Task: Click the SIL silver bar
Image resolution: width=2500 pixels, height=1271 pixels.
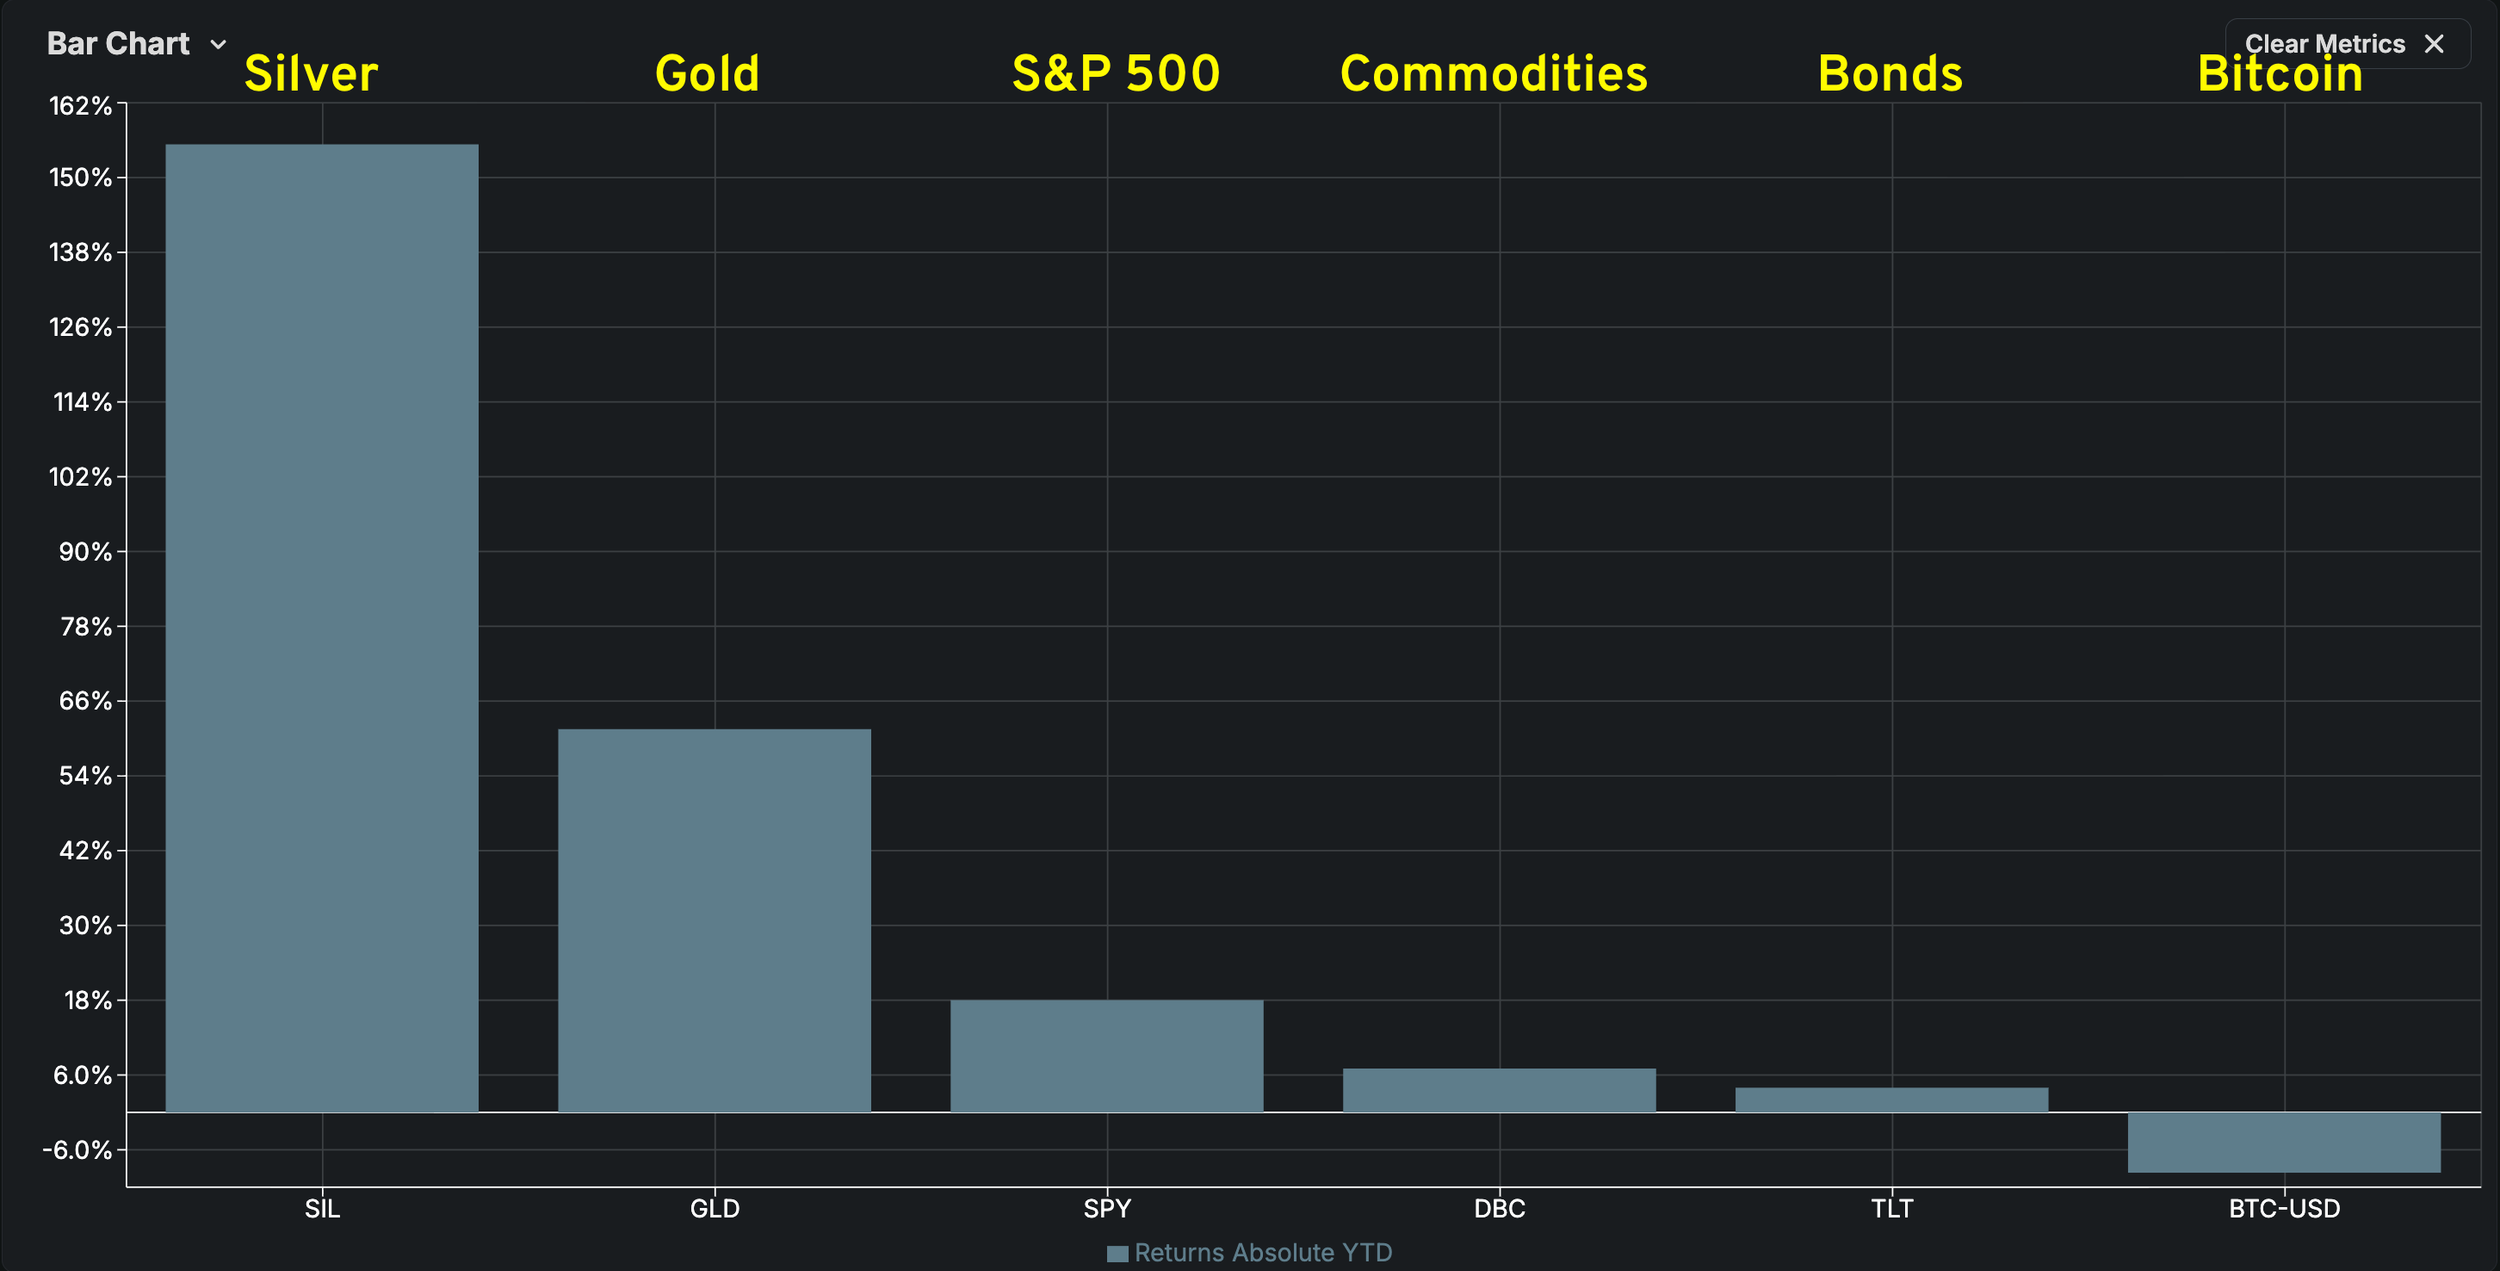Action: 322,628
